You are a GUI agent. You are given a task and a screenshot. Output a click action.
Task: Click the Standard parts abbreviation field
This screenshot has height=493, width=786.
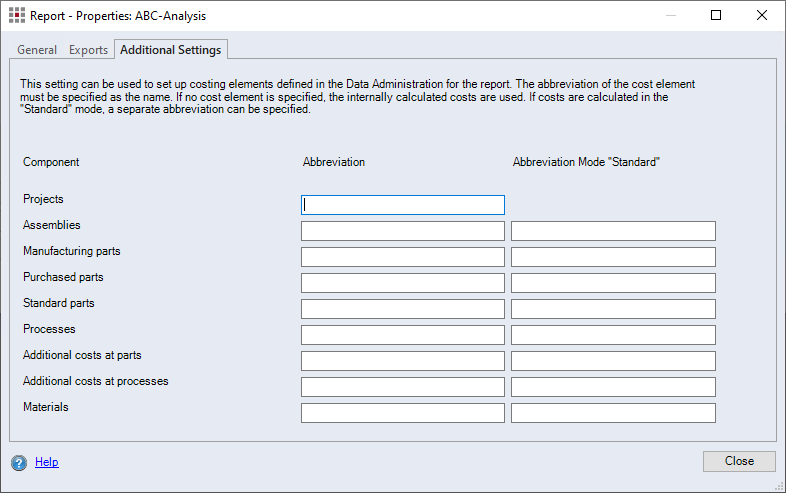tap(402, 309)
